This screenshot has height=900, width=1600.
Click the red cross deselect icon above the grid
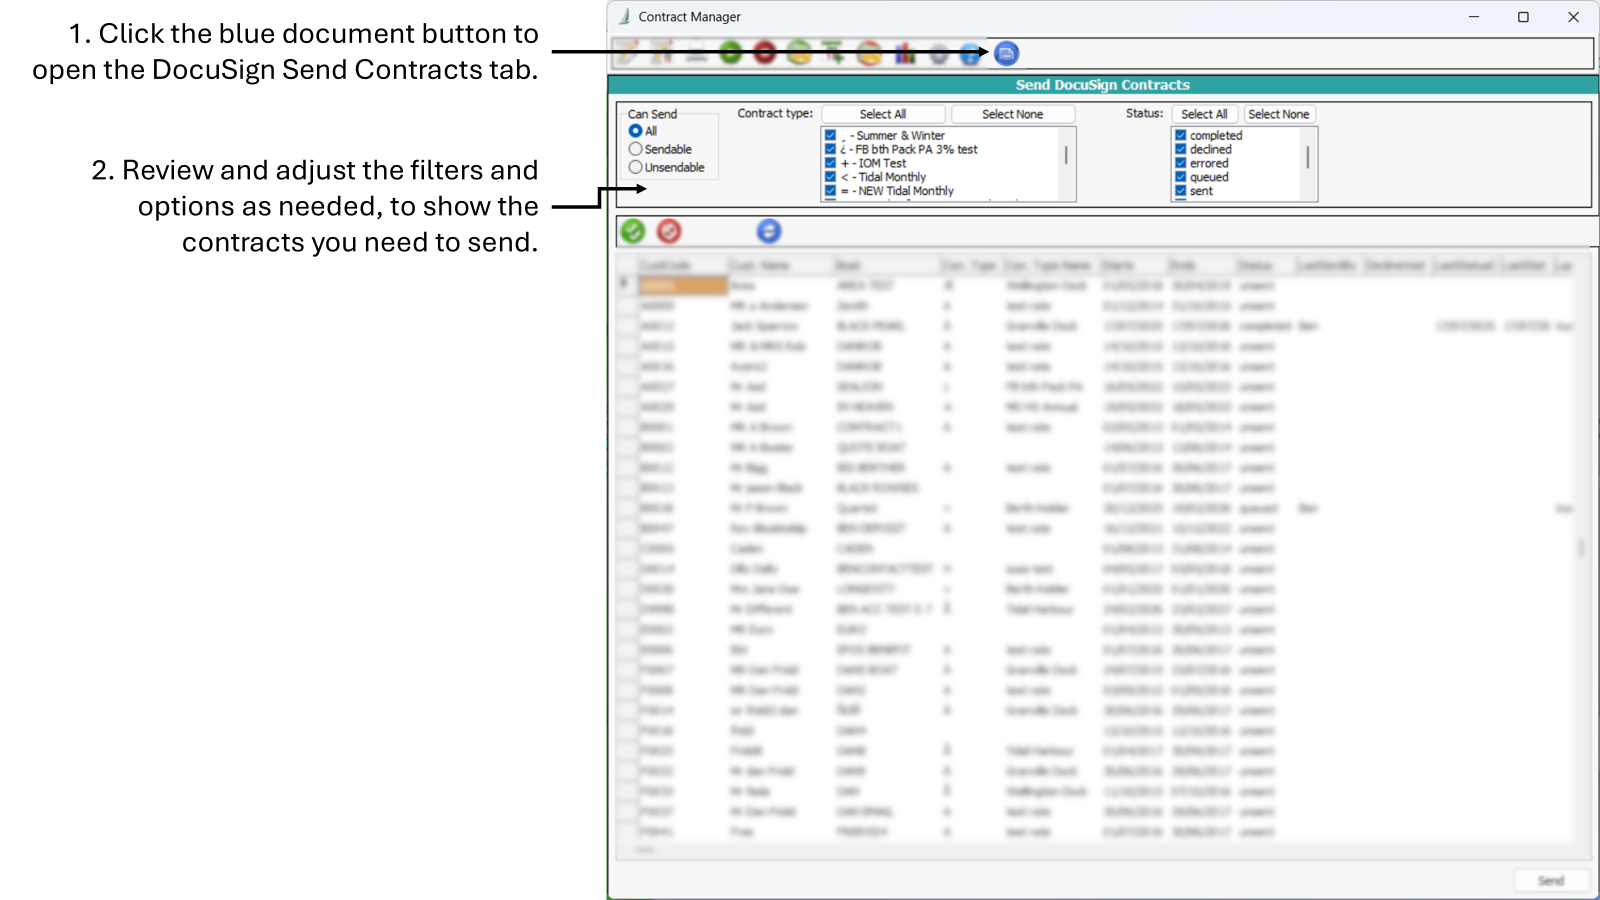668,231
